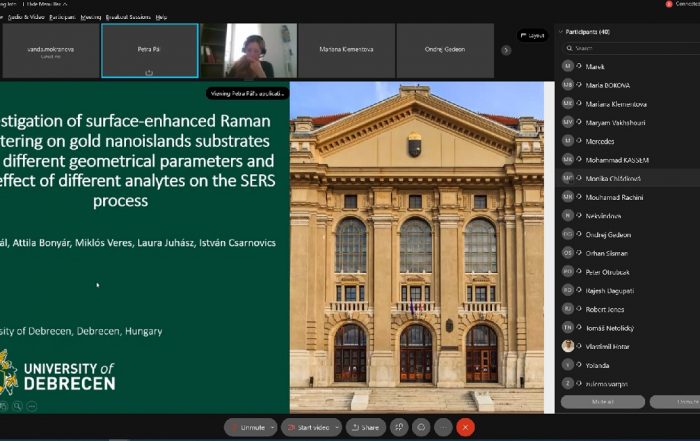Click the headset audio icon next to Peter Otrubcak
This screenshot has width=700, height=441.
[579, 271]
